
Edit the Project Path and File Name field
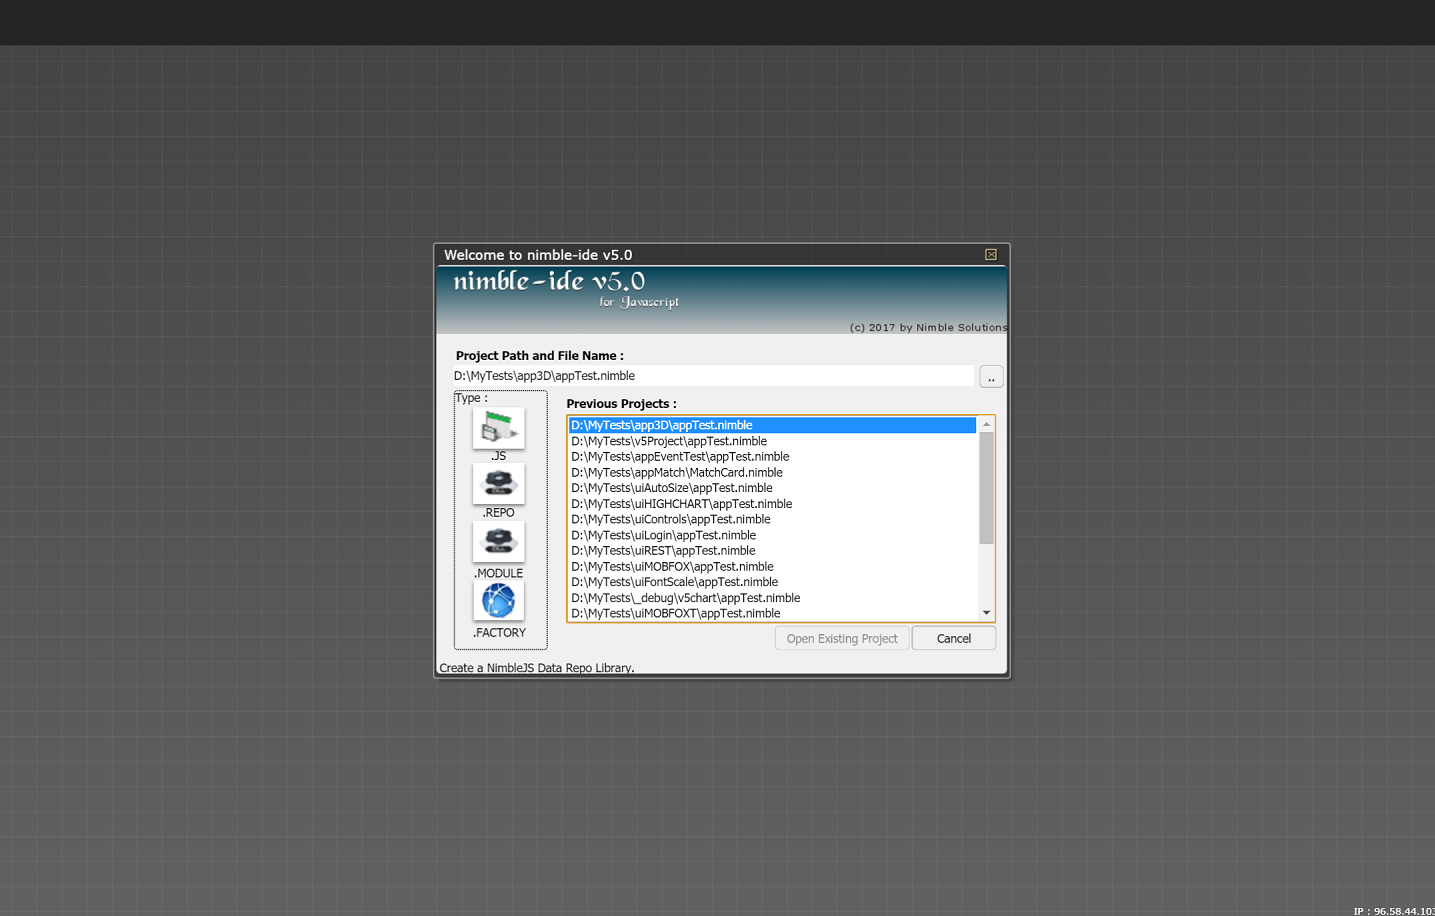(712, 376)
